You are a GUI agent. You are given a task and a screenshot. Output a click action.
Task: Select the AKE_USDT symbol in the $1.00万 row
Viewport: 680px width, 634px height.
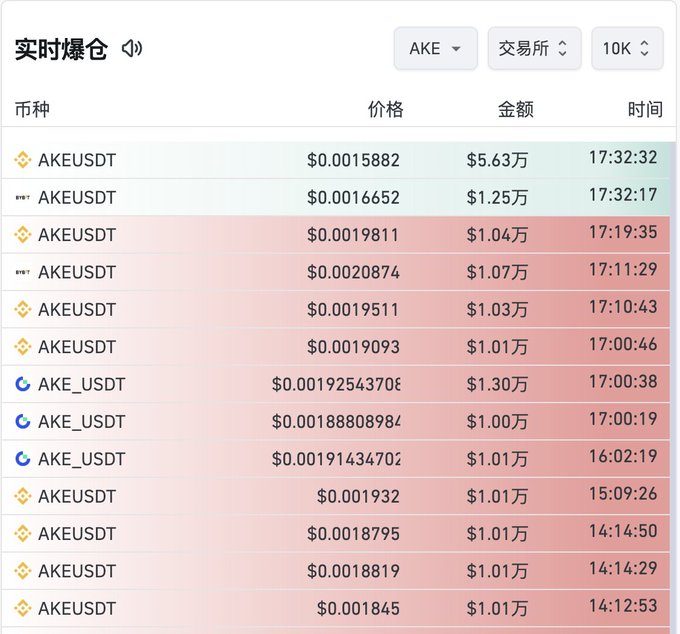(x=82, y=422)
